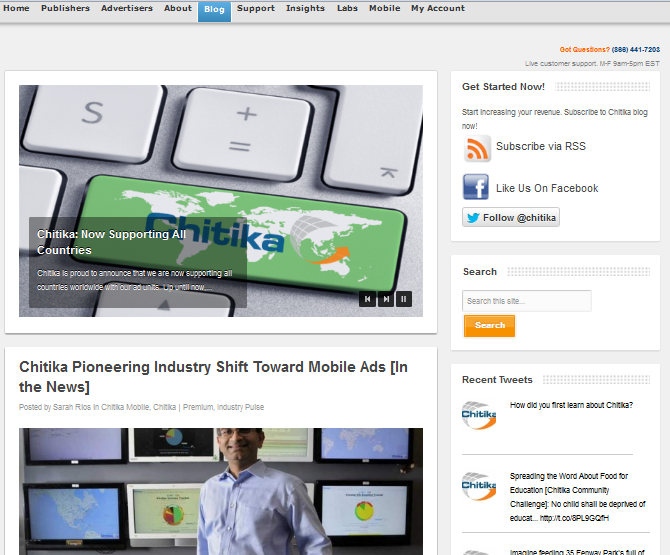
Task: Open 'Chitika Pioneering Industry Shift' article headline
Action: [213, 377]
